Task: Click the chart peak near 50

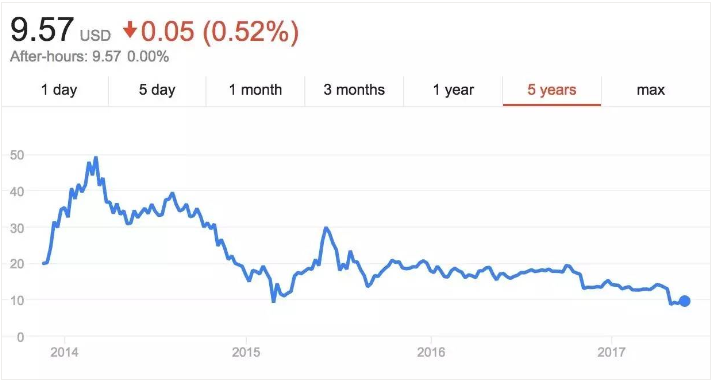Action: click(x=95, y=158)
